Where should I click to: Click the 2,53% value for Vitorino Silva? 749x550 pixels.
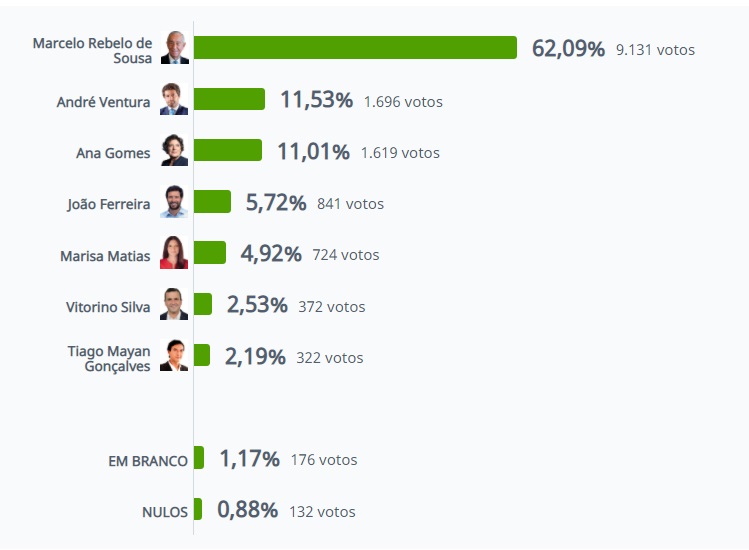256,305
